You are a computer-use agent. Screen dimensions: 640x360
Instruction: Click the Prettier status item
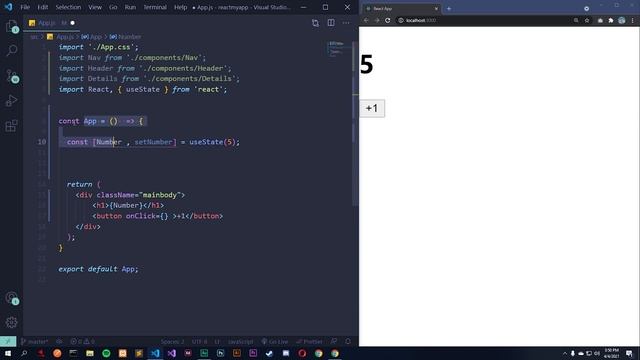point(309,341)
